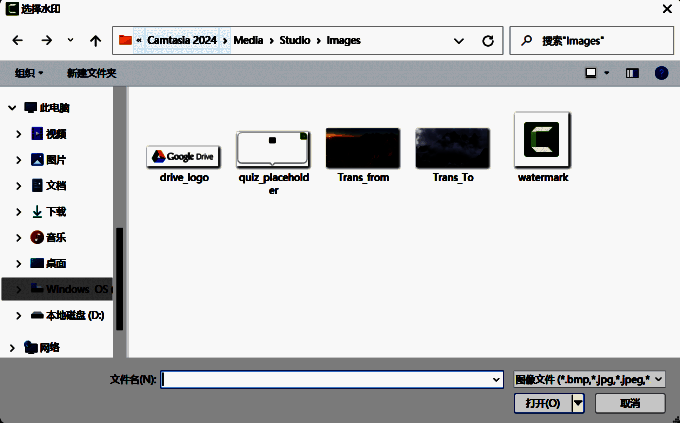Click the 打开 button

coord(543,403)
